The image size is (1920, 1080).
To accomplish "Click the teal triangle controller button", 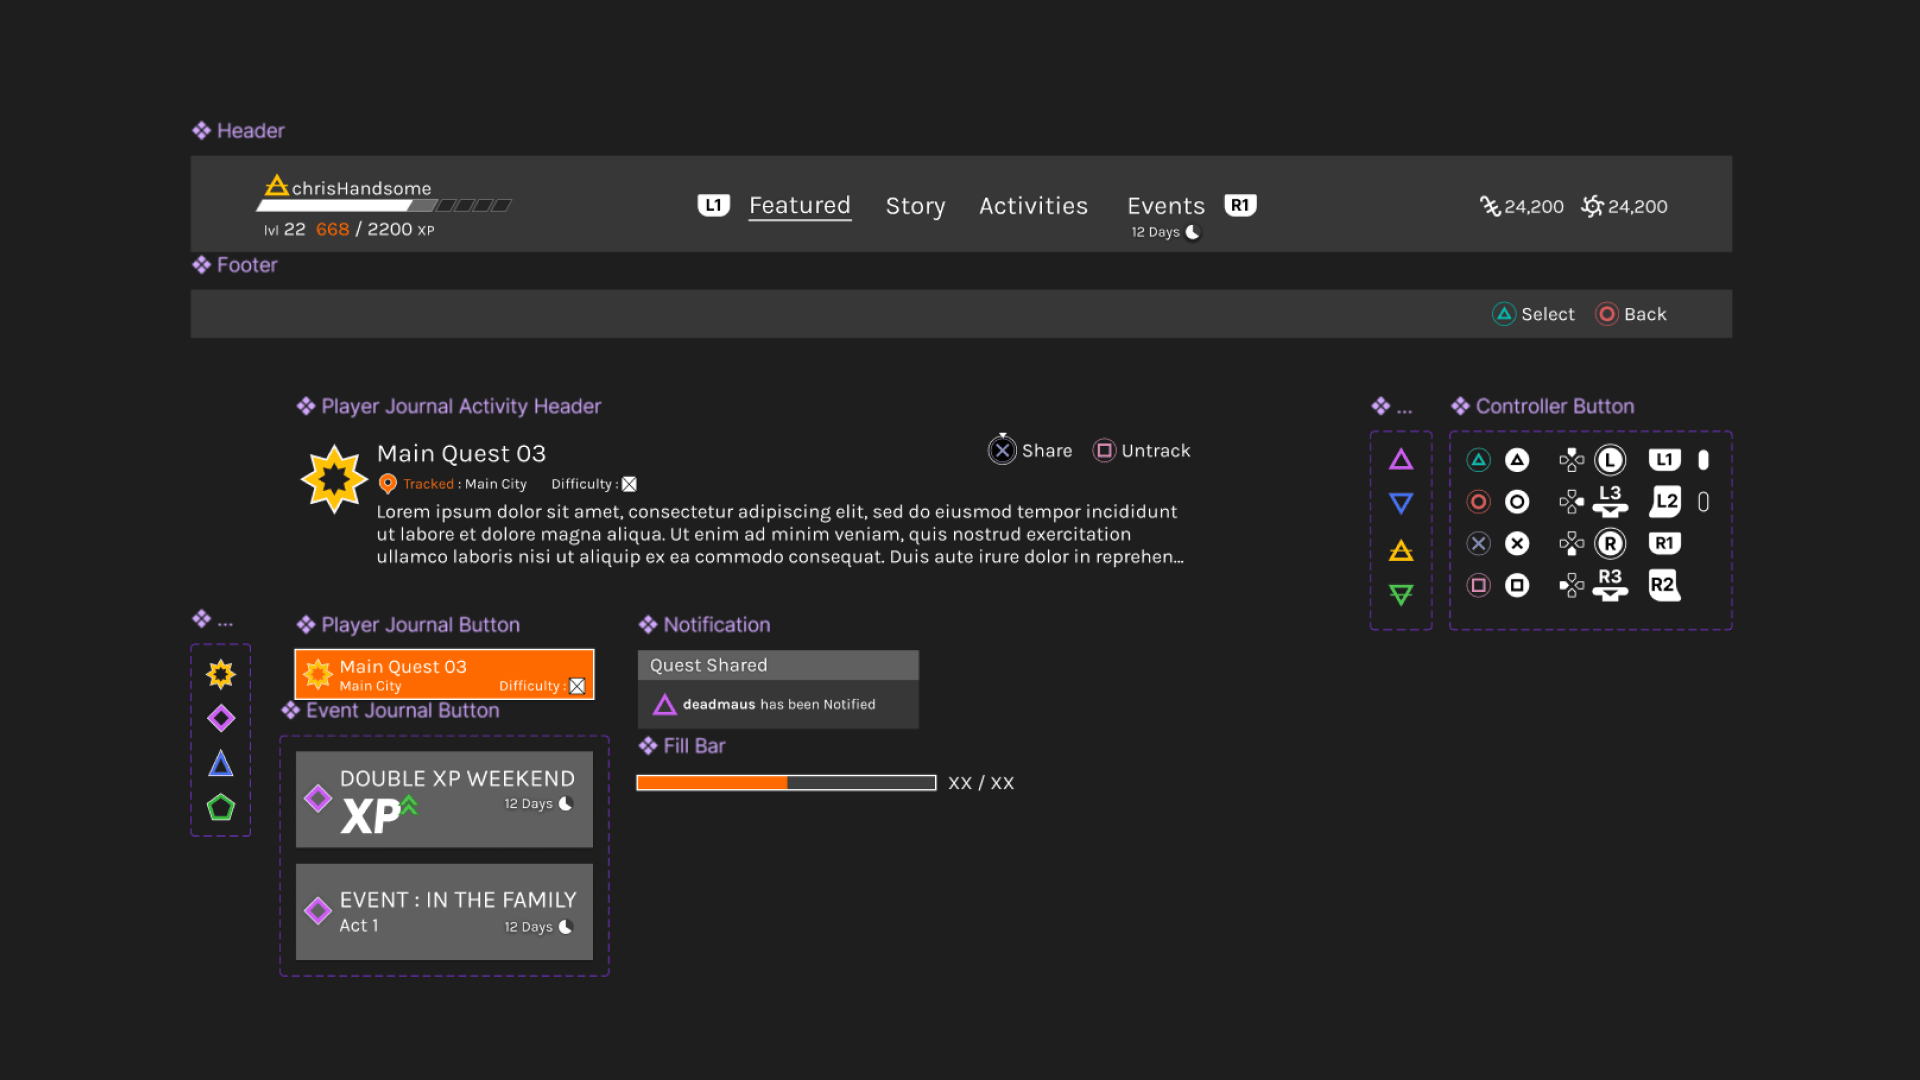I will (1478, 460).
